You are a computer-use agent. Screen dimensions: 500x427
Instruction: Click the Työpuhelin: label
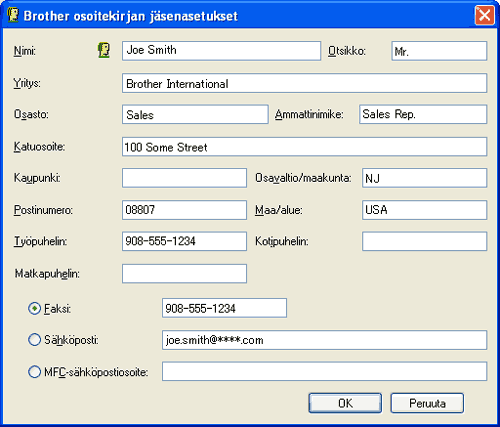(40, 241)
